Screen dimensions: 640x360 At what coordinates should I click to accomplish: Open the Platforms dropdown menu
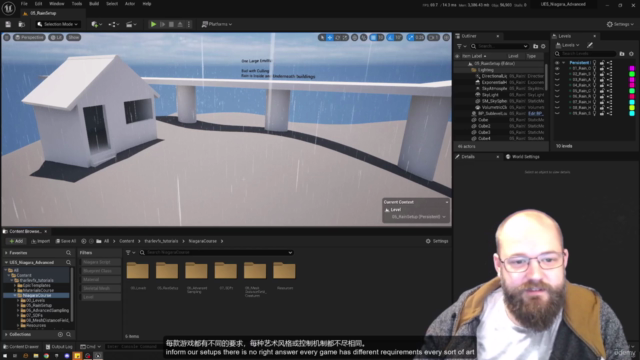click(x=217, y=24)
